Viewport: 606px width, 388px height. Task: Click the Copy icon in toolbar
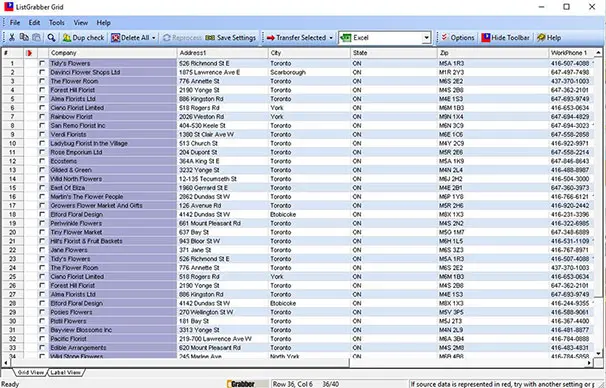pos(24,37)
